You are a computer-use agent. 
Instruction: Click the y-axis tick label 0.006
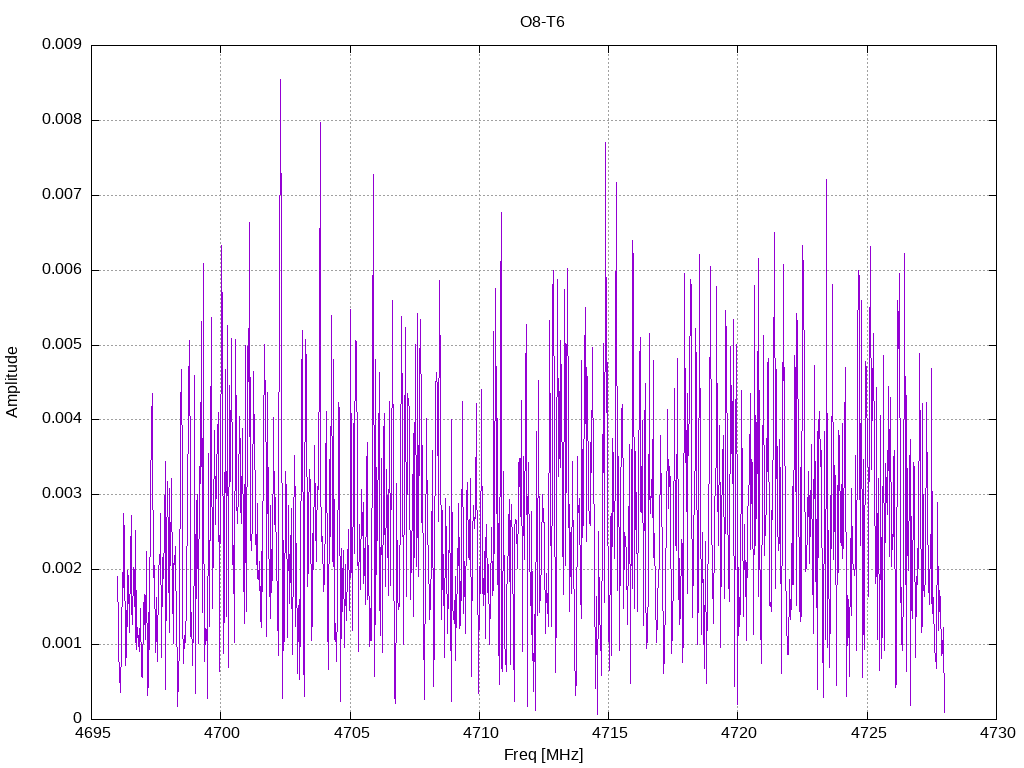tap(62, 270)
